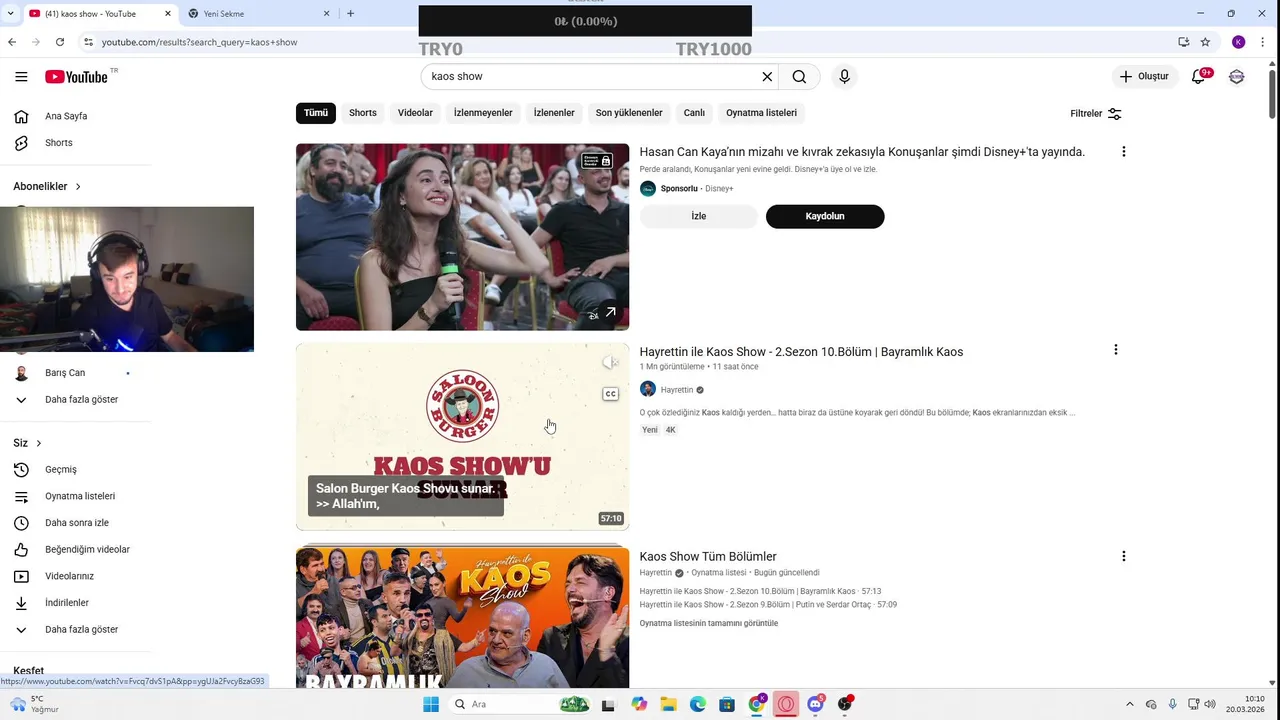Open Chrome tab search dropdown arrow
This screenshot has width=1280, height=720.
point(10,14)
